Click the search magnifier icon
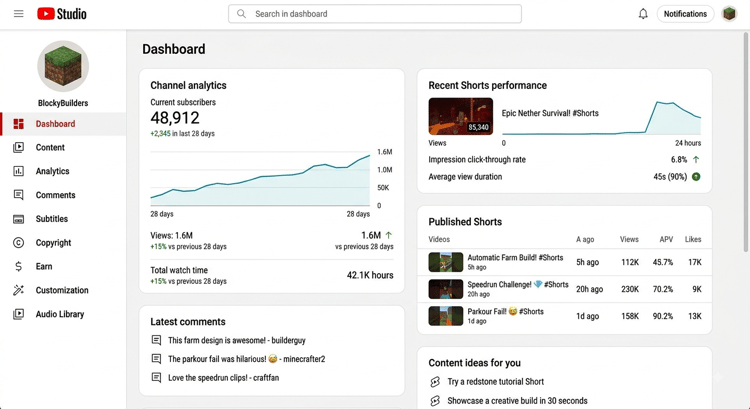 tap(242, 14)
